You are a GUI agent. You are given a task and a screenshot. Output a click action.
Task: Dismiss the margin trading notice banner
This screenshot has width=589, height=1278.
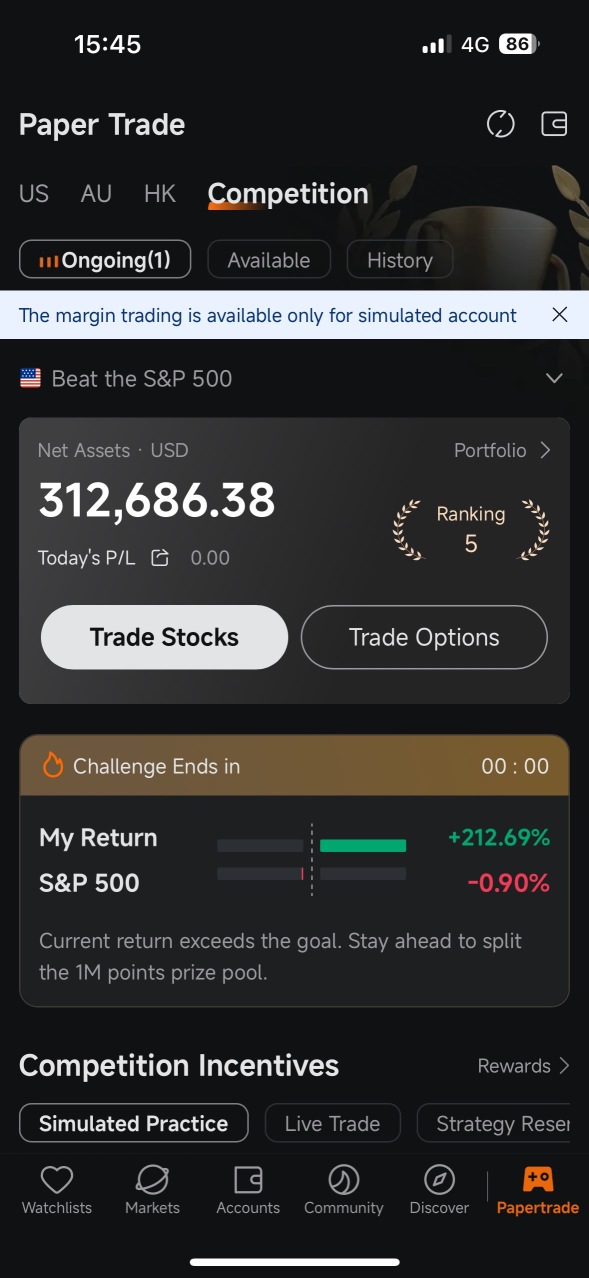560,315
